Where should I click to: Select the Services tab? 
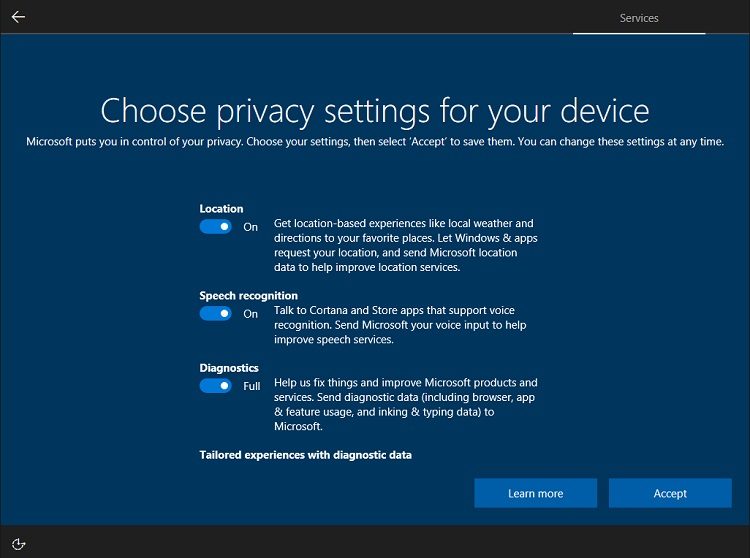639,18
